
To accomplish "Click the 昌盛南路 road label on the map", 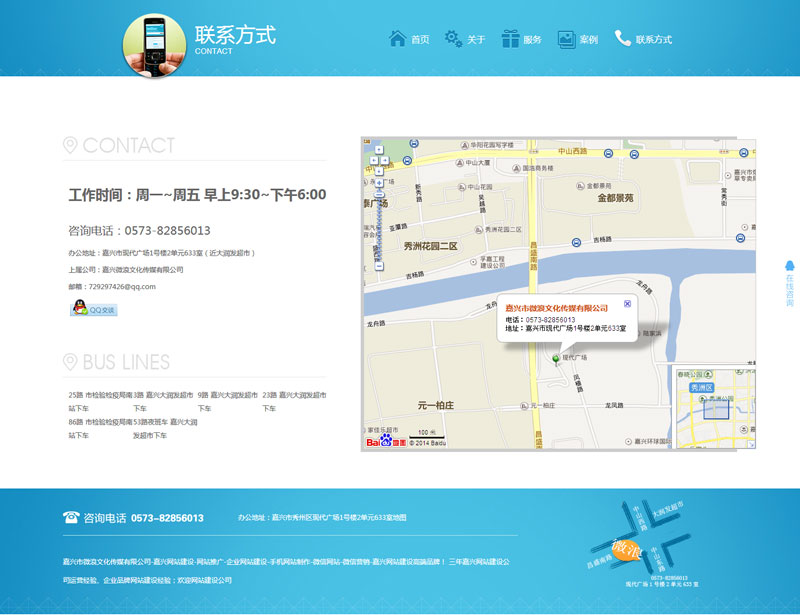I will [533, 256].
